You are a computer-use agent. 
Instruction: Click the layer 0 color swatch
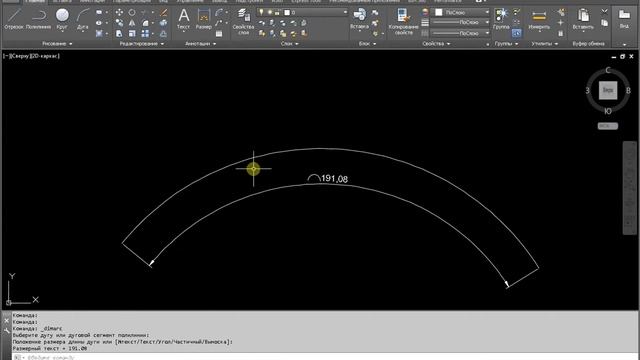pyautogui.click(x=287, y=12)
